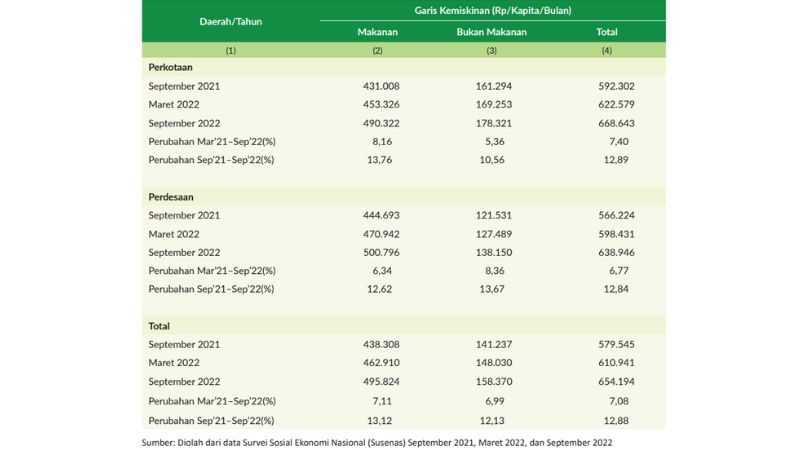Click the value 470.942
Image resolution: width=800 pixels, height=450 pixels.
(381, 234)
